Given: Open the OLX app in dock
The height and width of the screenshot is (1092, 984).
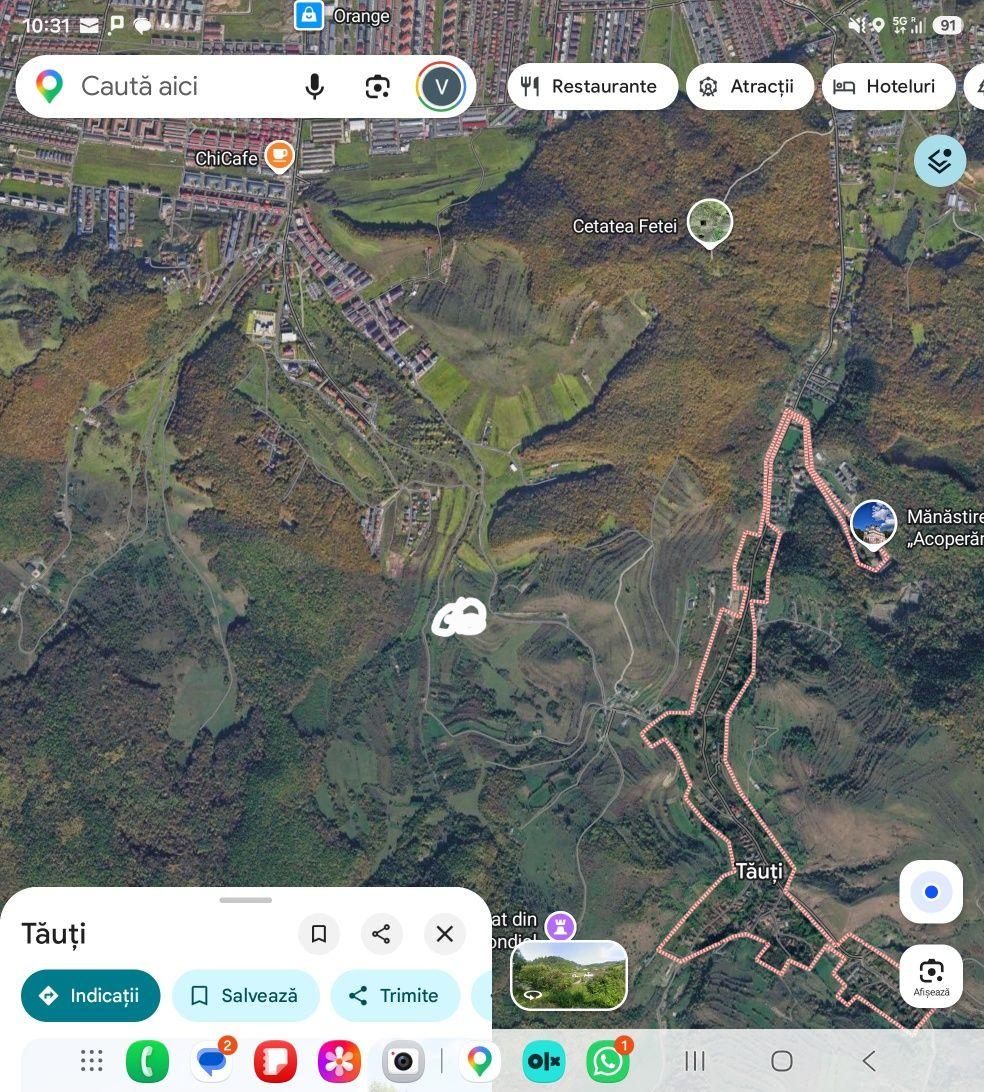Looking at the screenshot, I should click(x=543, y=1061).
